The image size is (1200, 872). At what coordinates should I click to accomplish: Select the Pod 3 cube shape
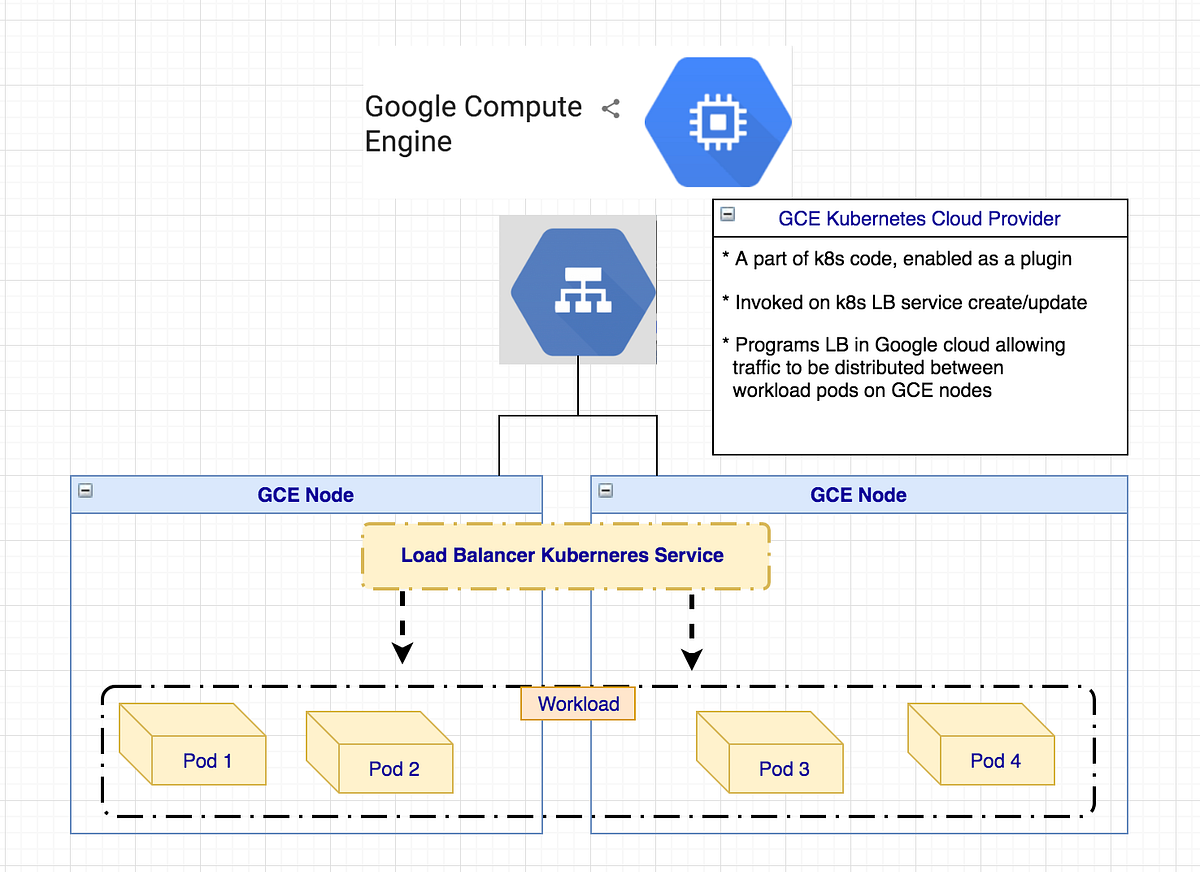tap(769, 757)
